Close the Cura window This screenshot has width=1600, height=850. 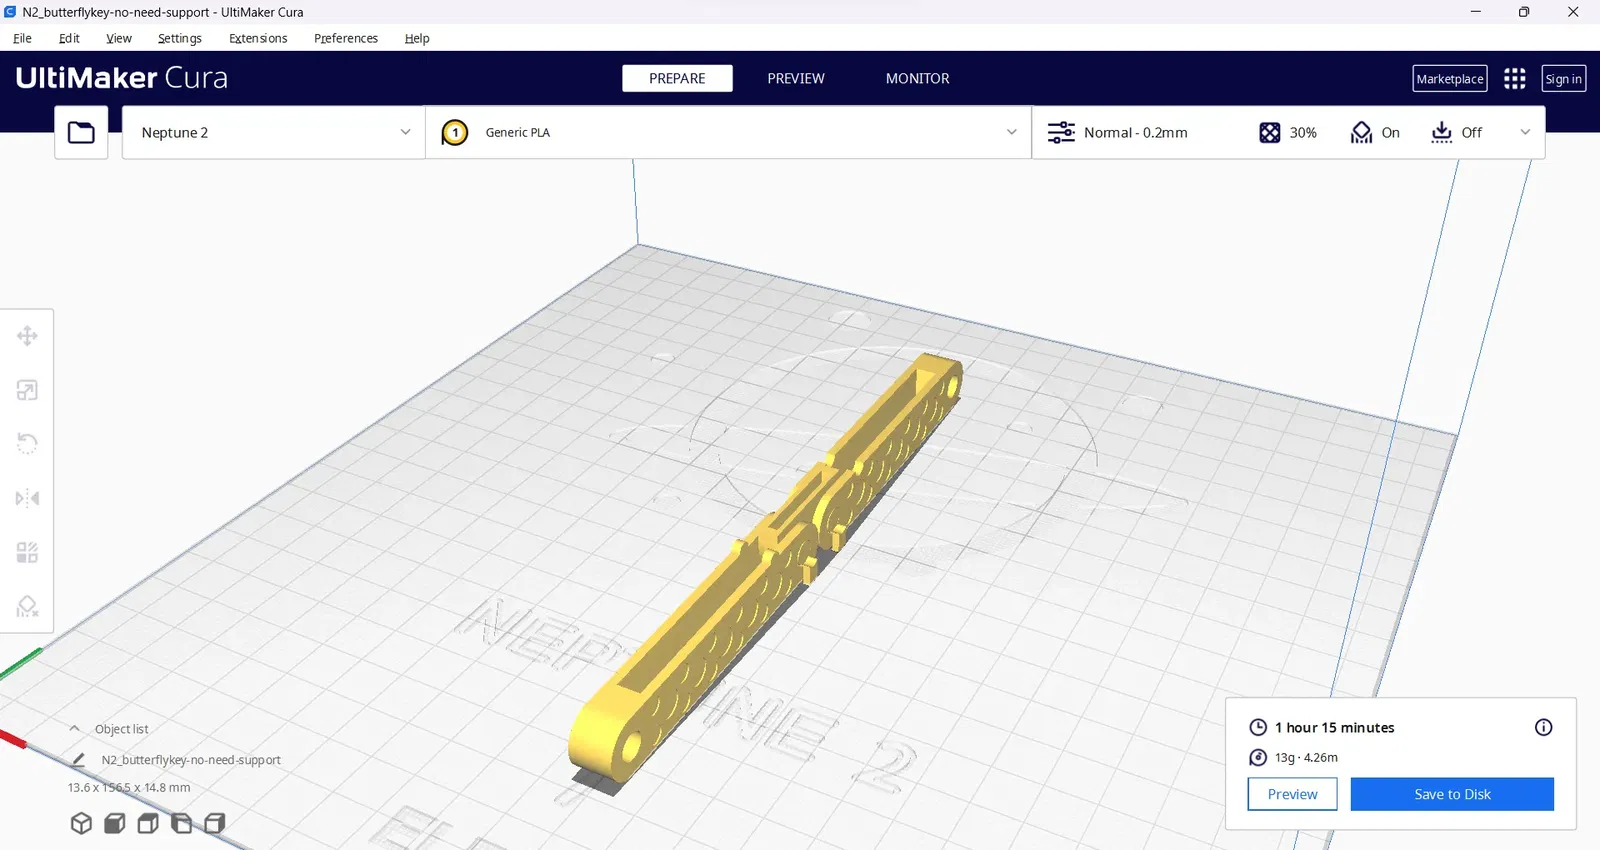pos(1573,12)
